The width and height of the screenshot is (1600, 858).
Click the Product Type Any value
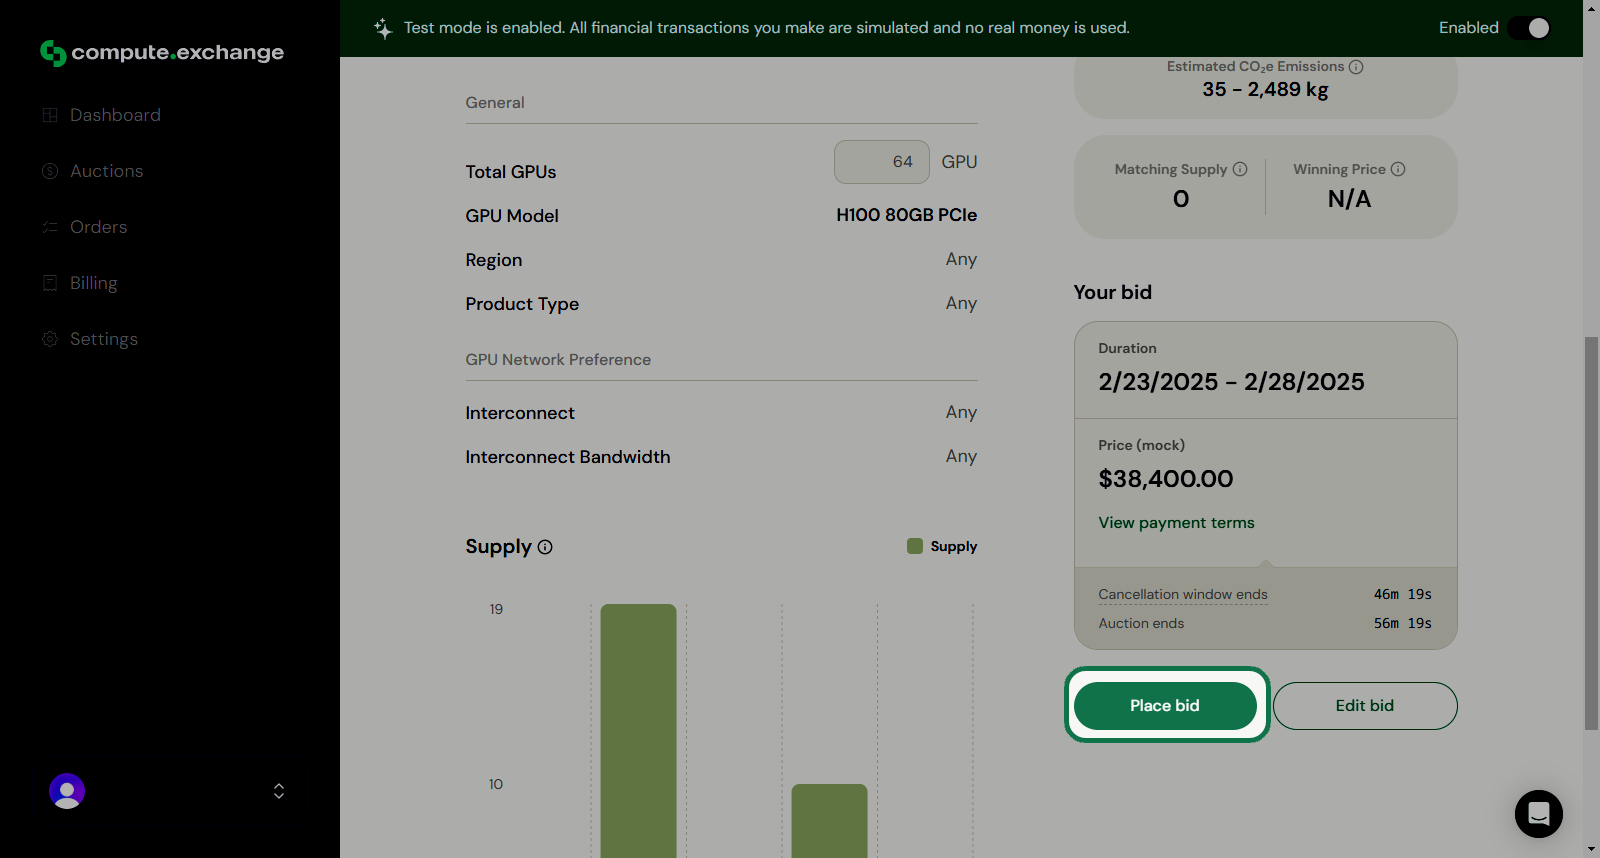(x=961, y=303)
